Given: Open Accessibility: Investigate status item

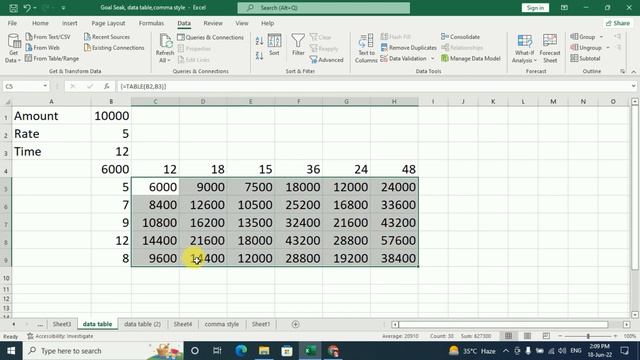Looking at the screenshot, I should (60, 336).
